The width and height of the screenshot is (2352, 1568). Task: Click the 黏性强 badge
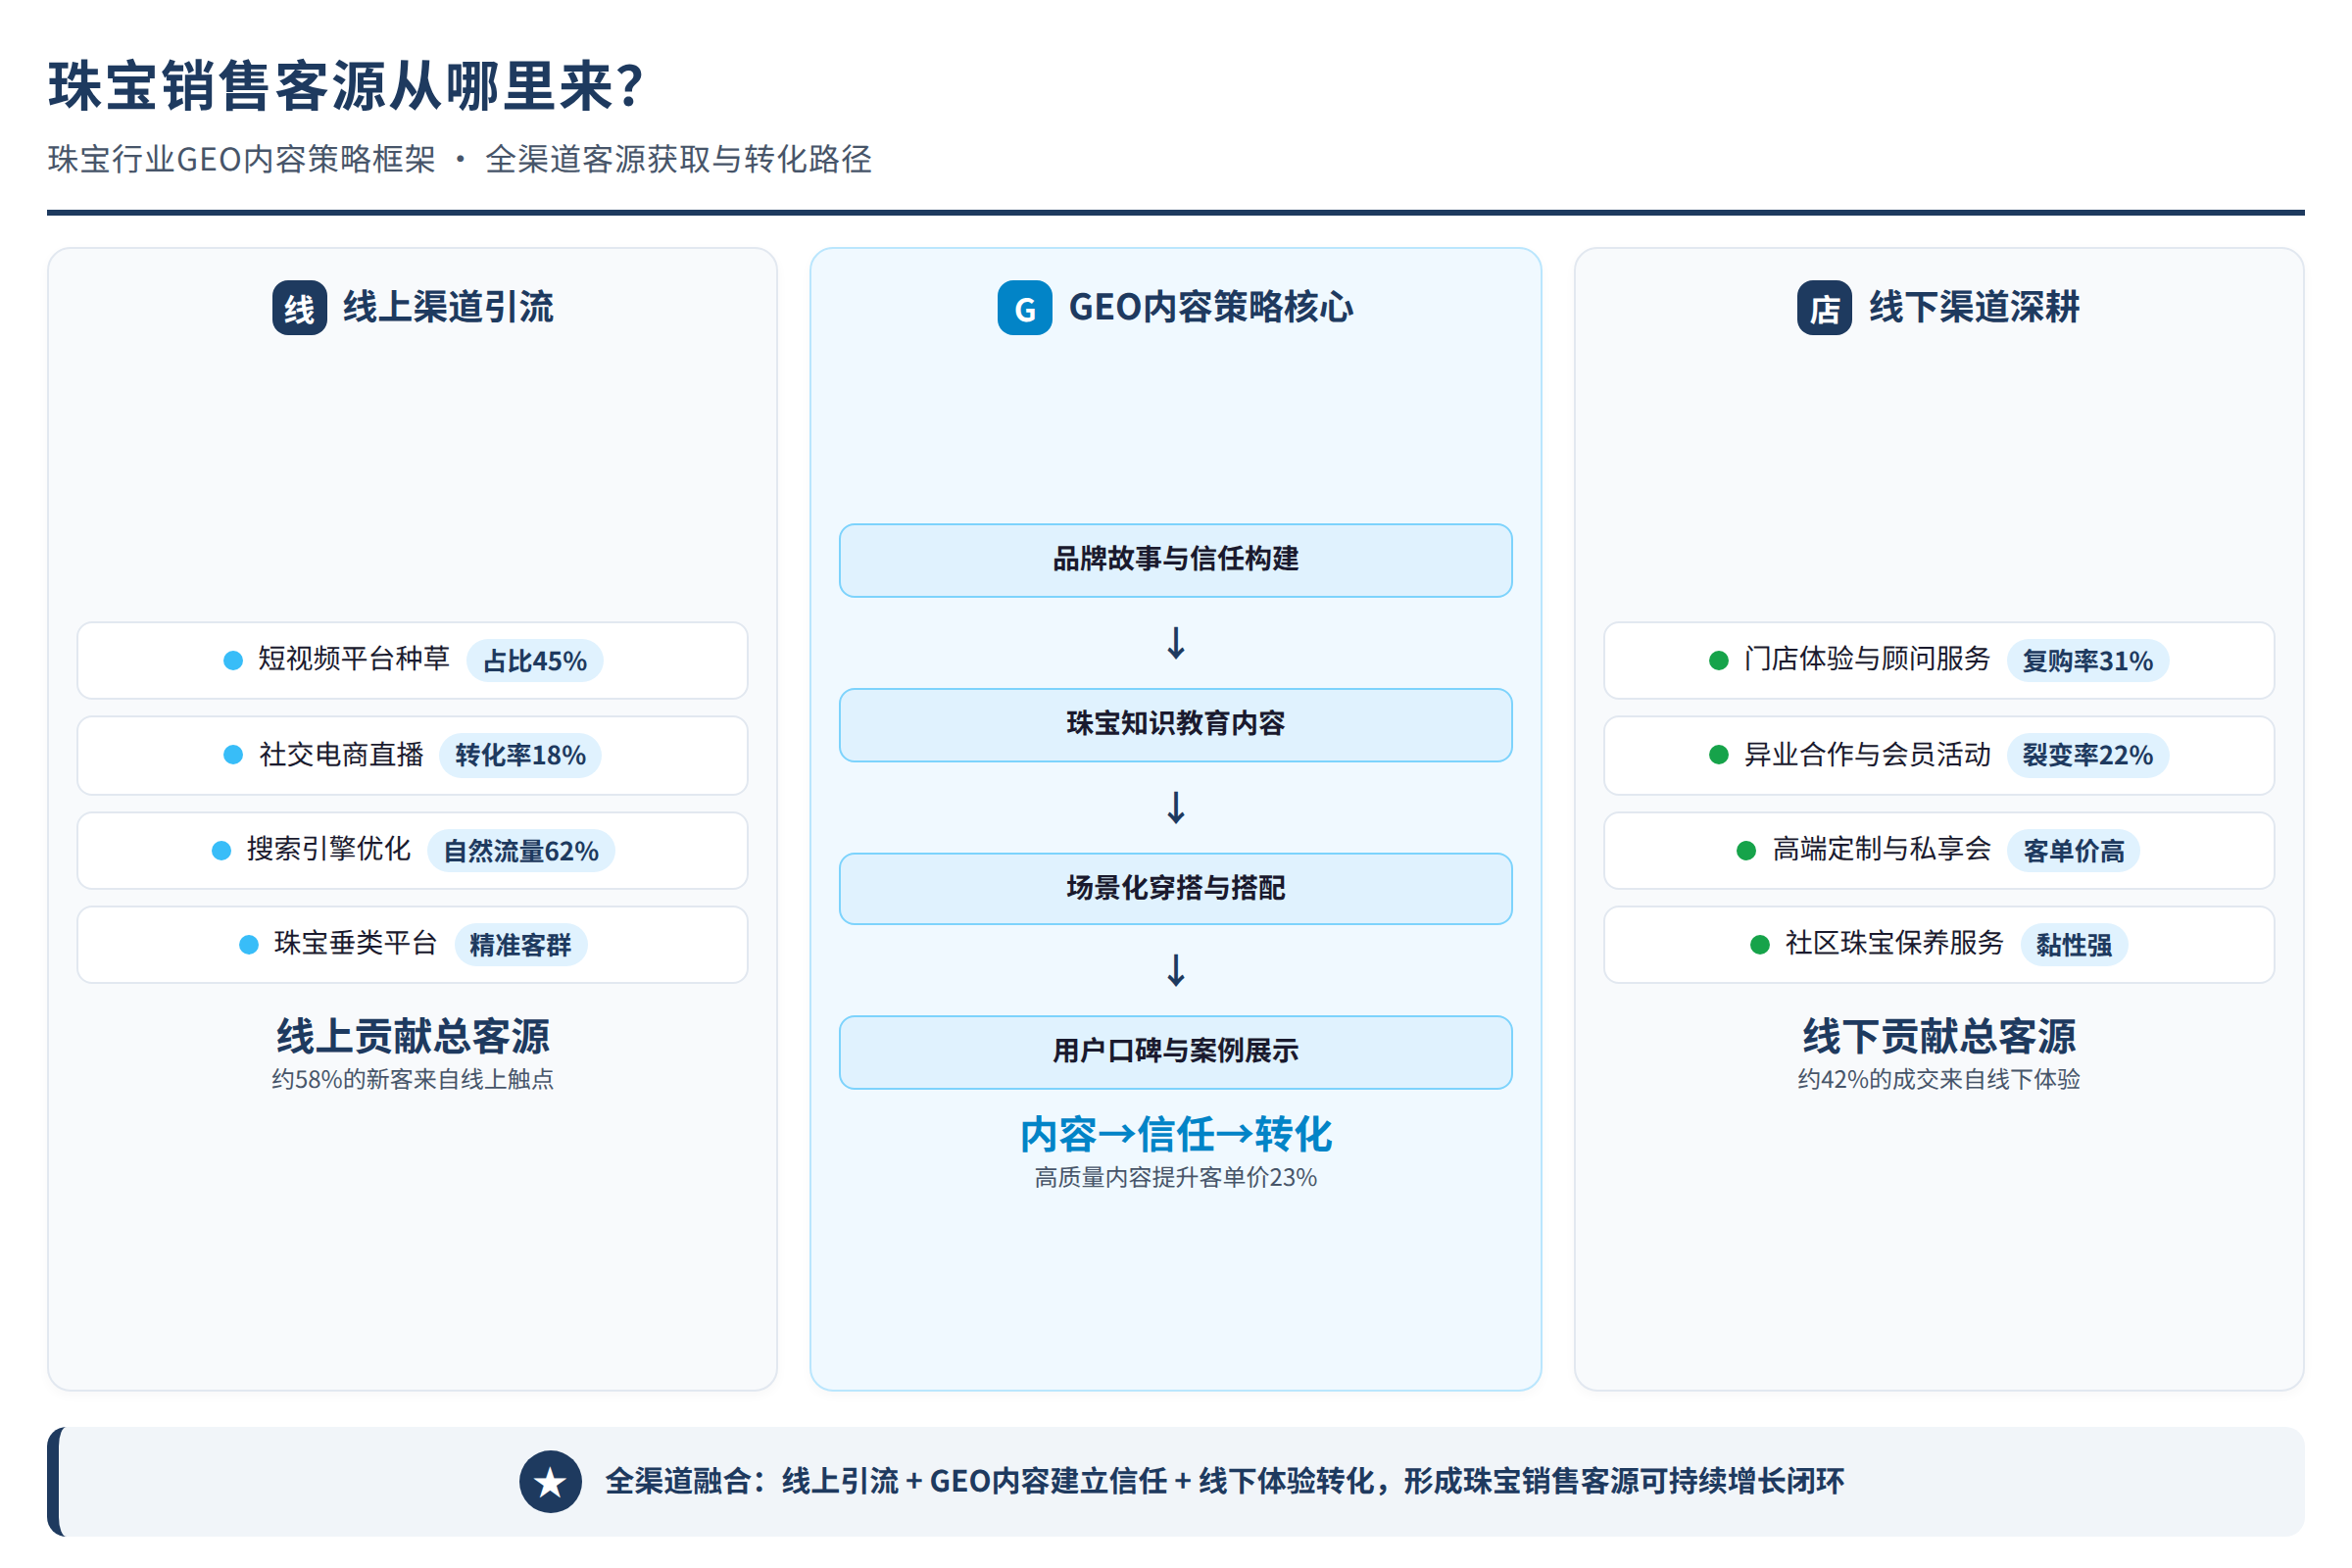coord(2074,945)
